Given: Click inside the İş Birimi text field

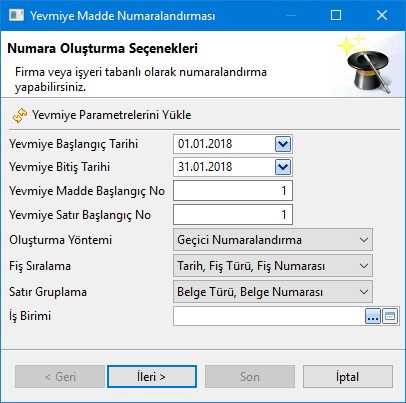Looking at the screenshot, I should point(269,316).
